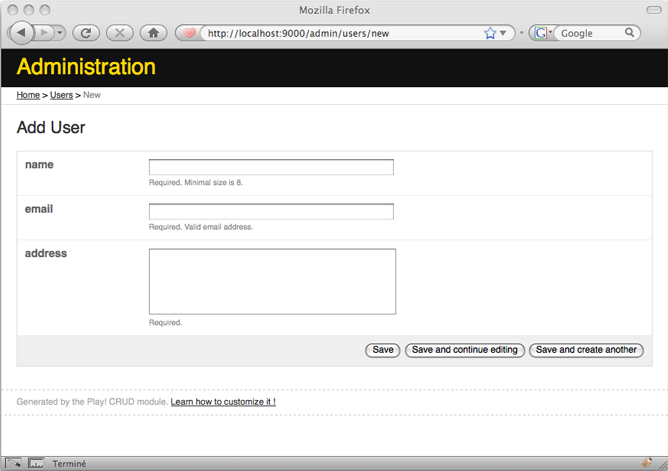Screen dimensions: 668x471
Task: Click Save and continue editing
Action: [x=465, y=350]
